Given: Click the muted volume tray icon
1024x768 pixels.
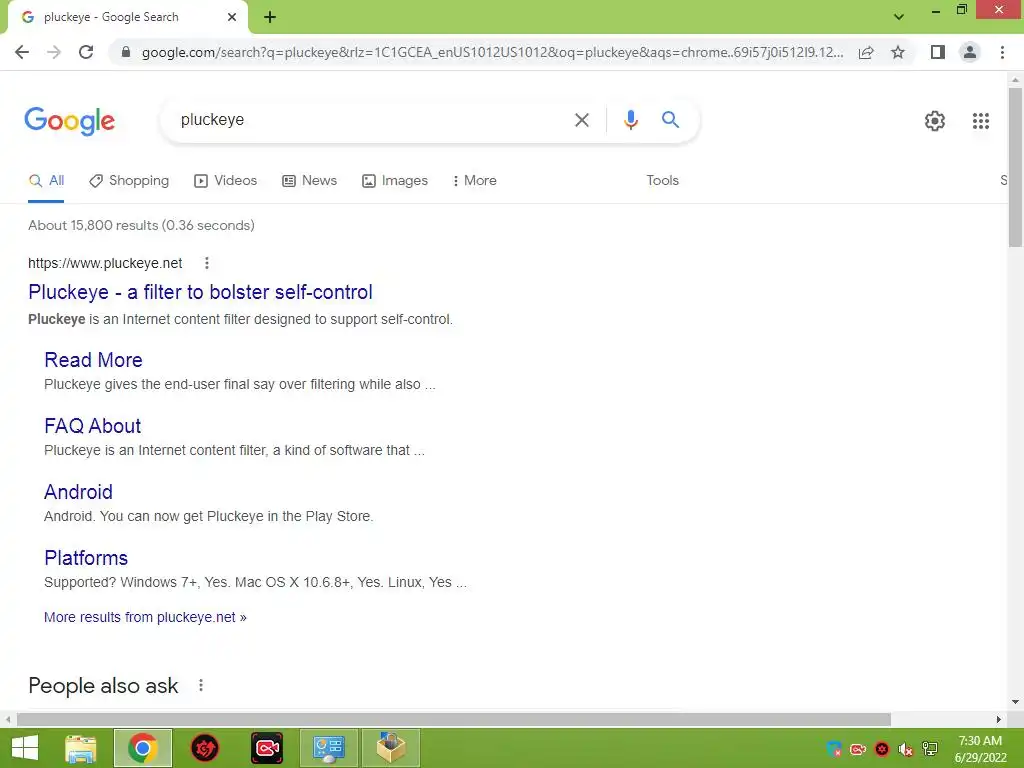Looking at the screenshot, I should pos(905,749).
